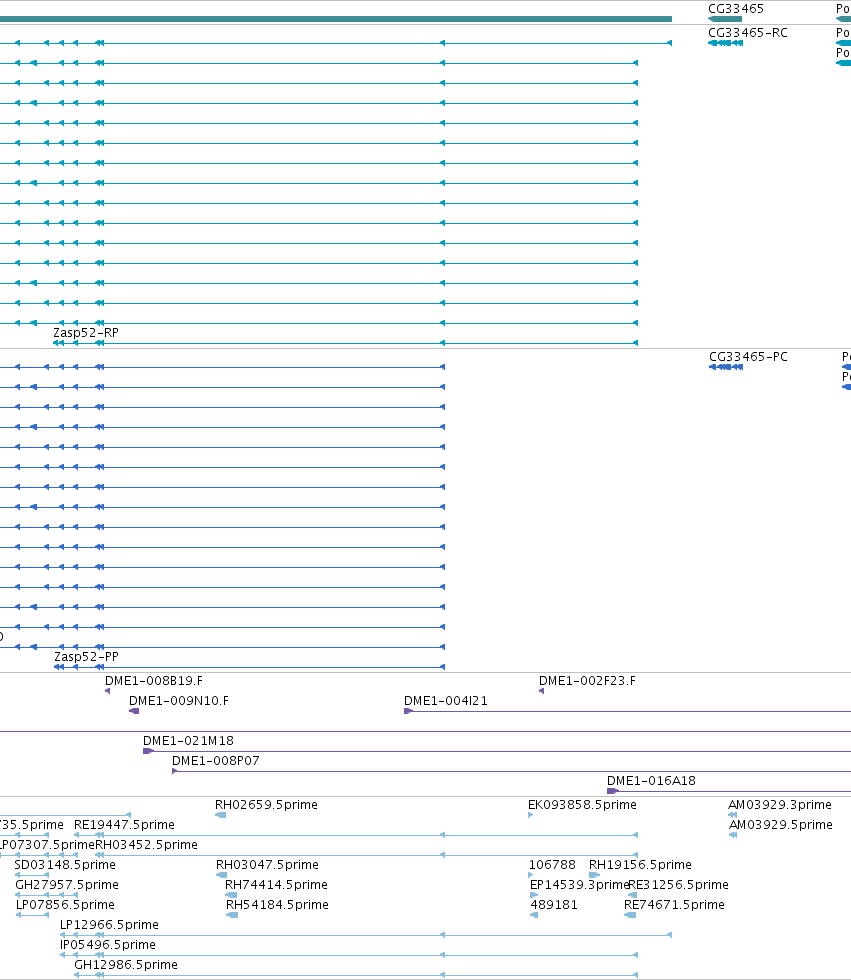Click the RH54184.5prime EST label

pos(277,904)
